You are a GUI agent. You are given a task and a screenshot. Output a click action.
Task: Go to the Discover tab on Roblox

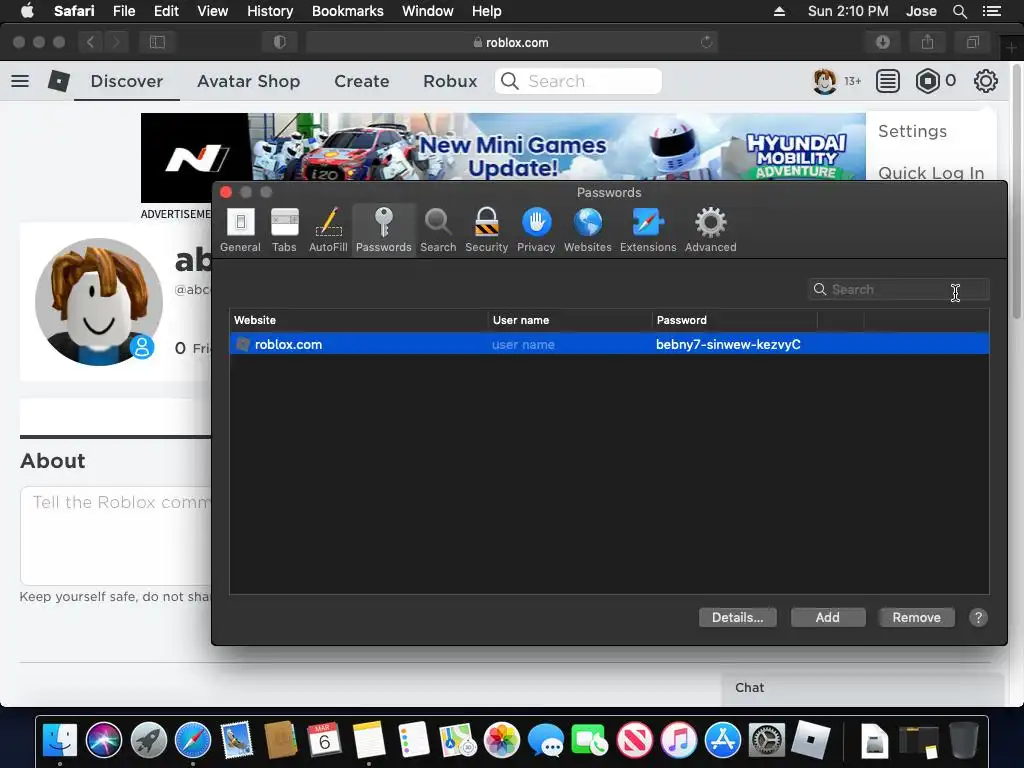coord(127,81)
